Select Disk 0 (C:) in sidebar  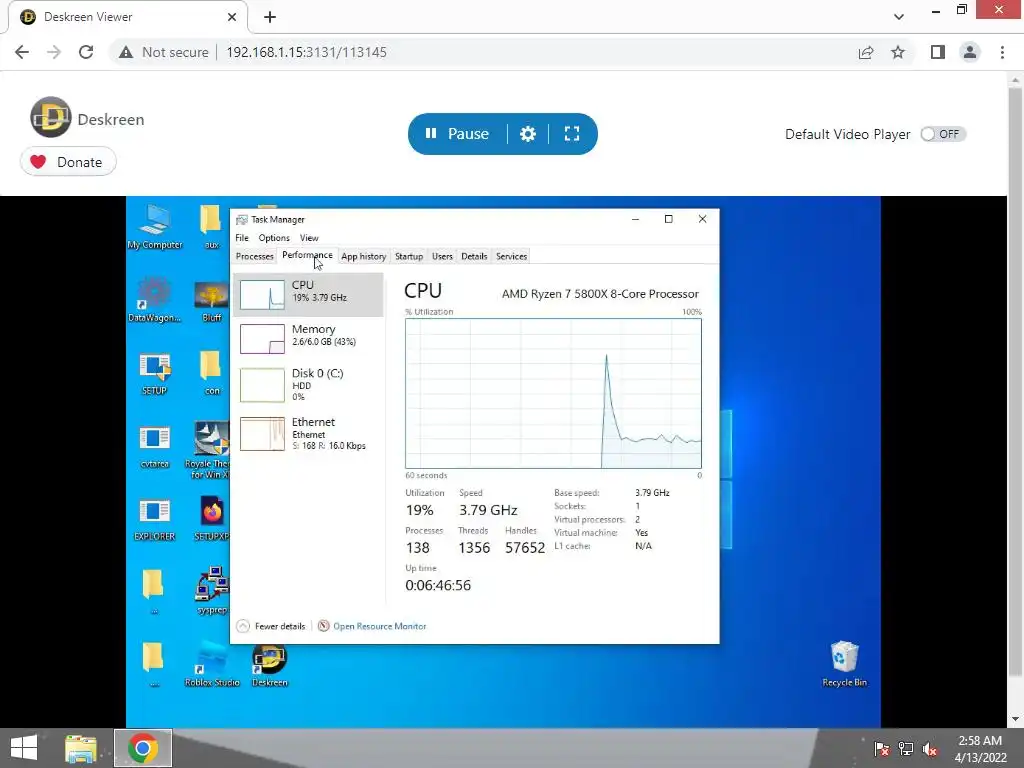308,384
